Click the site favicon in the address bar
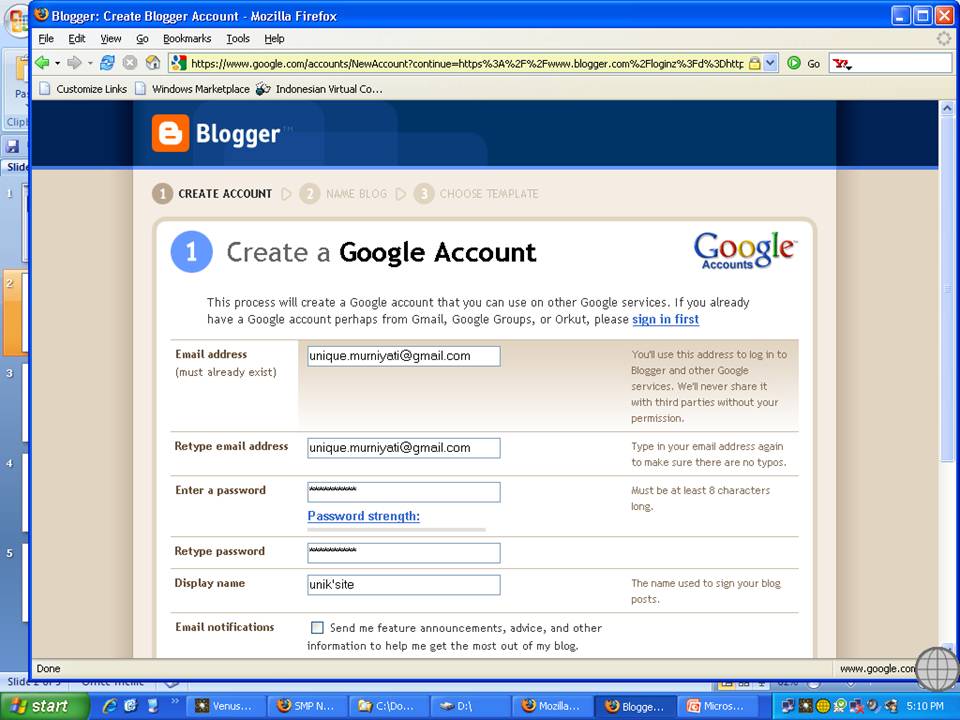The image size is (960, 720). (179, 62)
